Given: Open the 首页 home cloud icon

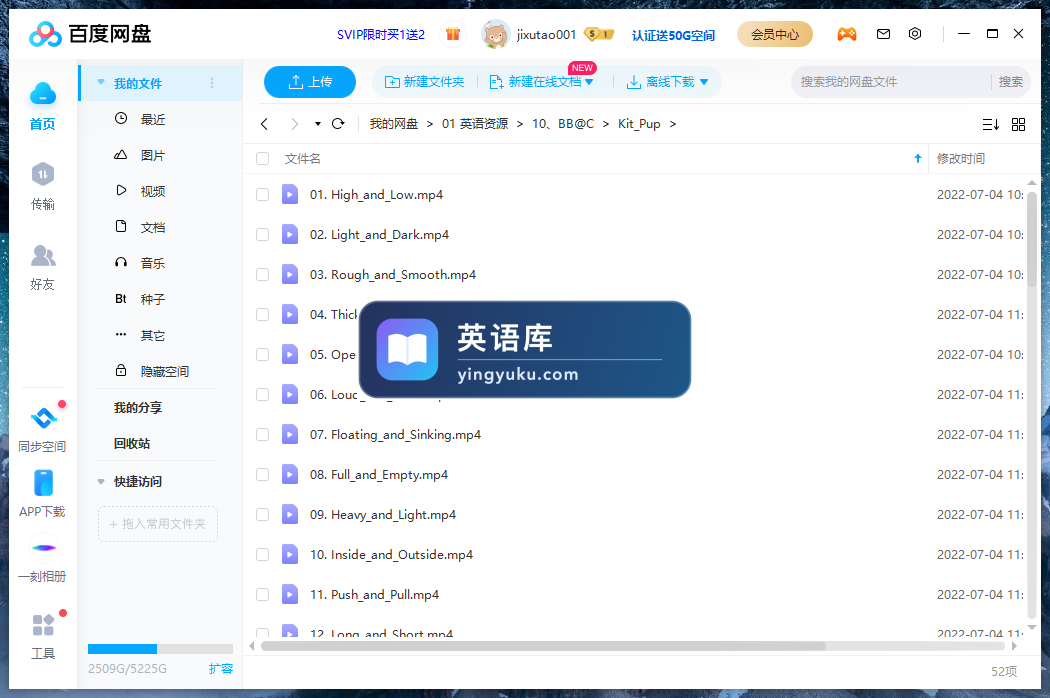Looking at the screenshot, I should [x=42, y=94].
